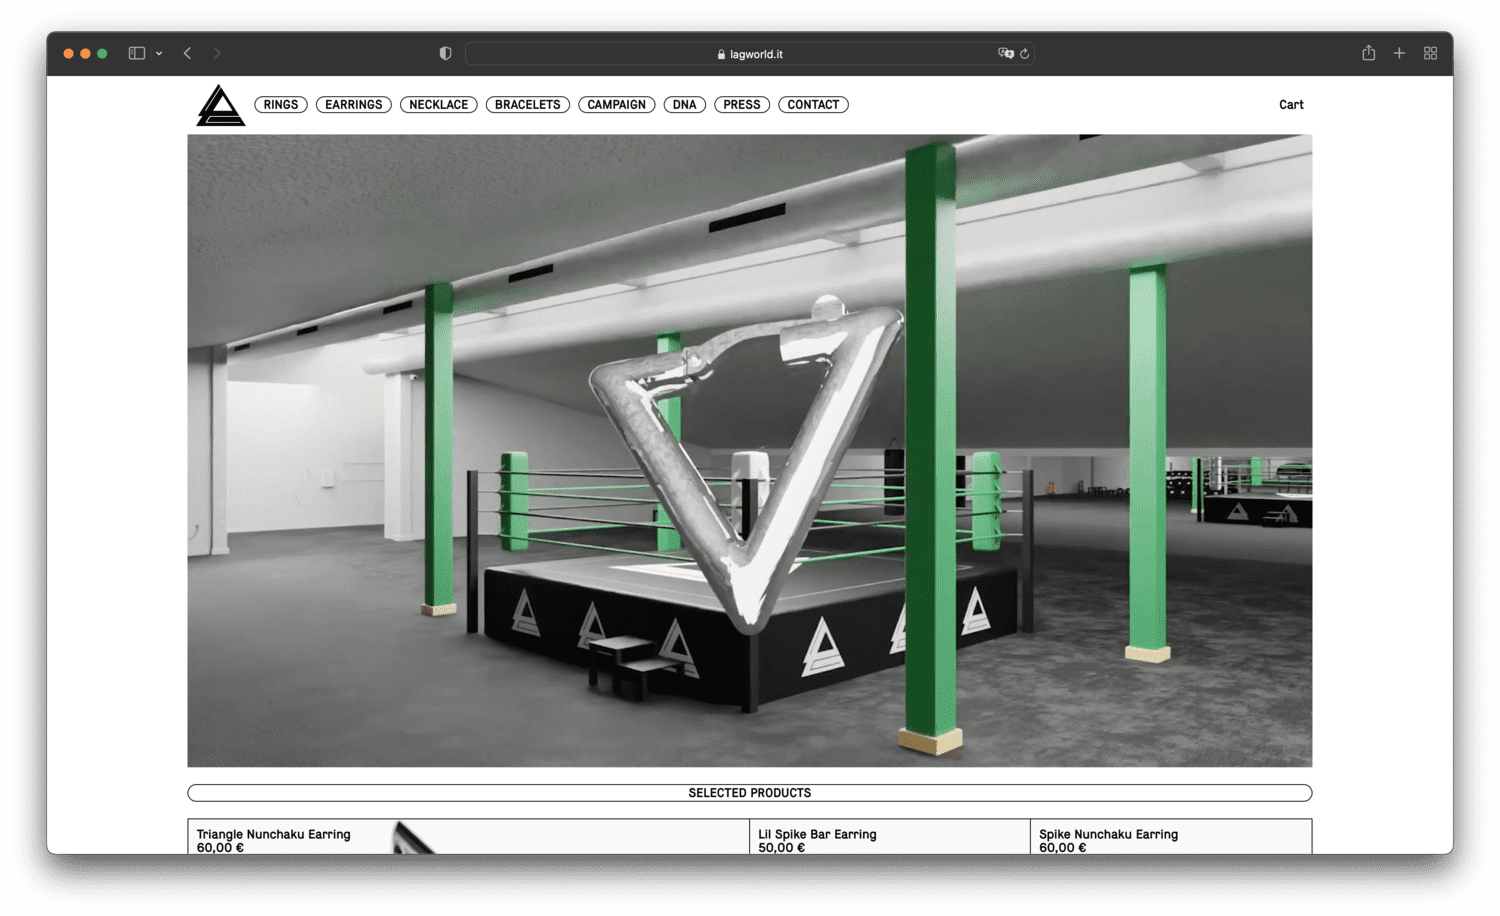Open the Lil Spike Bar Earring product

(x=817, y=834)
